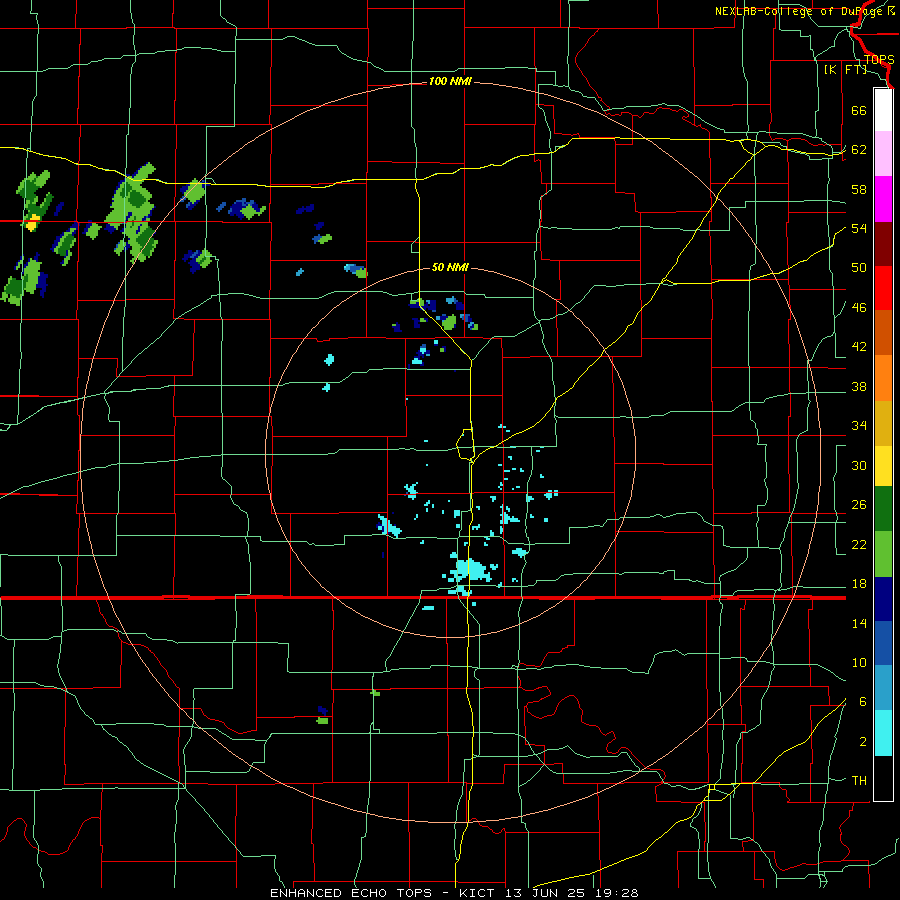Click the "50 NMI" range ring label

coord(450,267)
